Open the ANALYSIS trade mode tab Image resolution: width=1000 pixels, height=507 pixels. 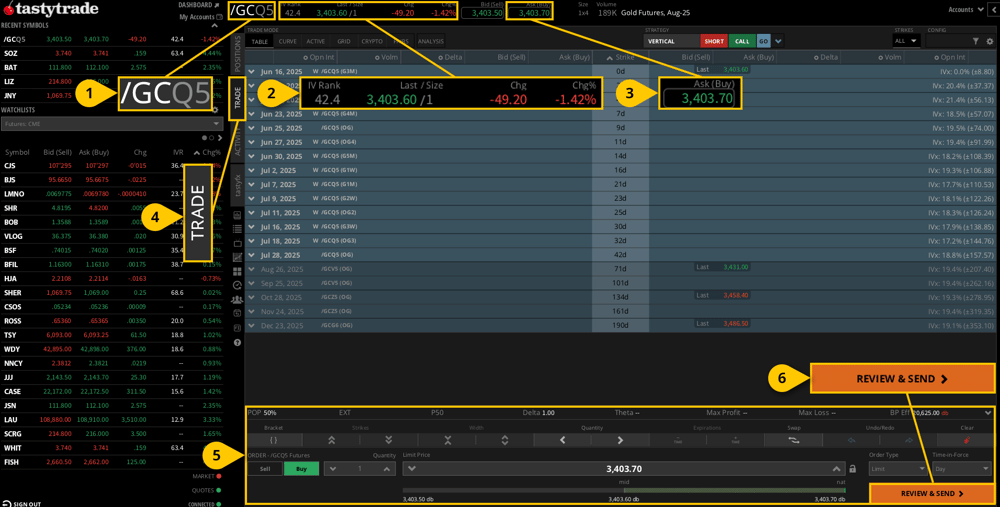tap(430, 41)
